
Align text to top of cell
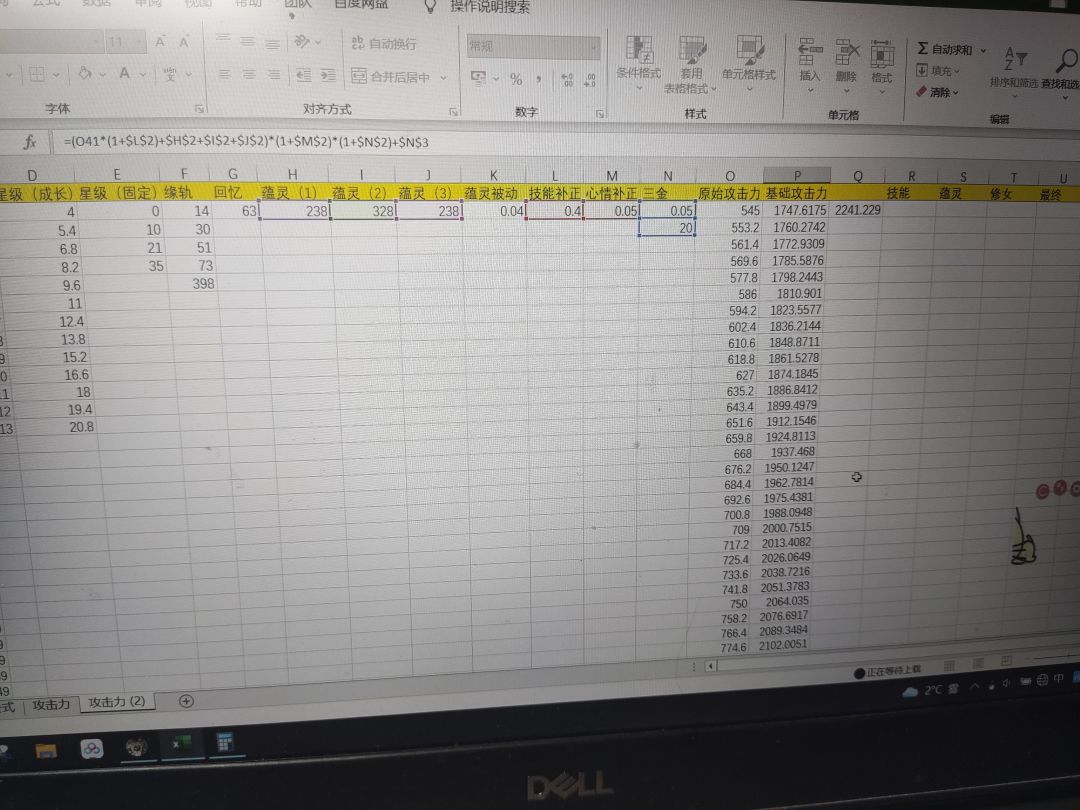point(222,39)
